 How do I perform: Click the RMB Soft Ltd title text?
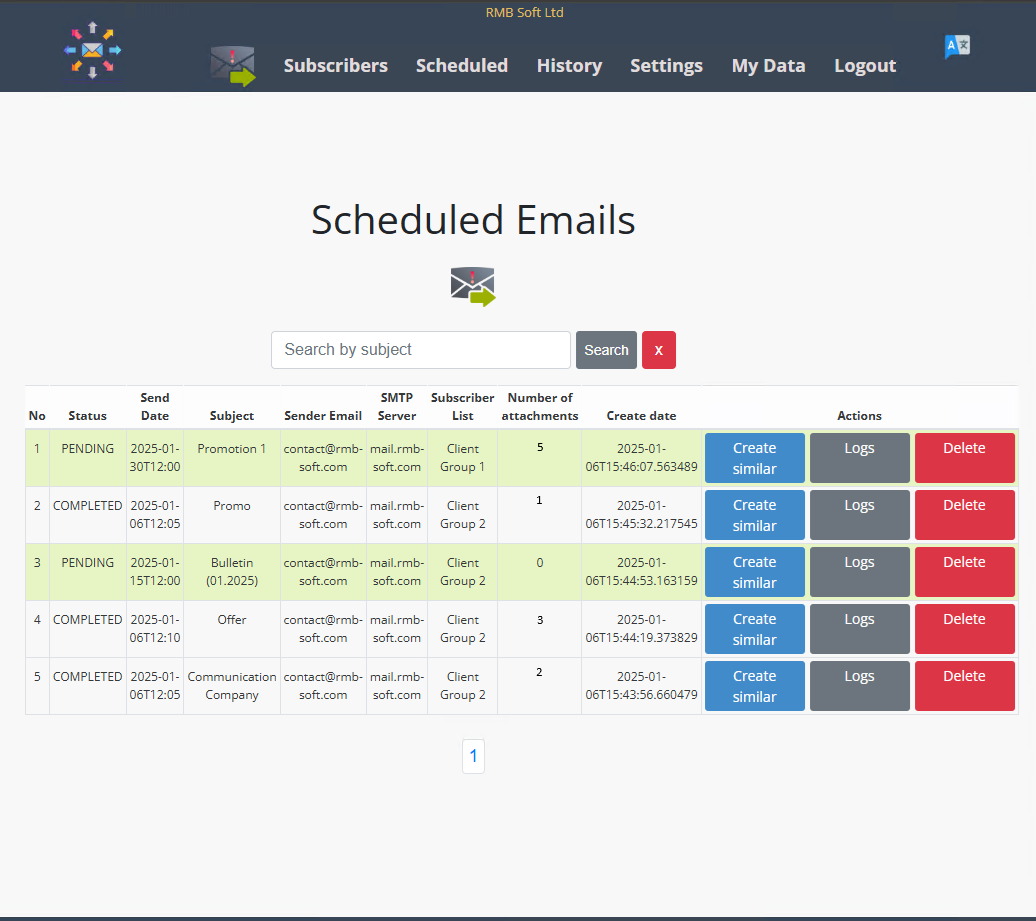pos(525,13)
